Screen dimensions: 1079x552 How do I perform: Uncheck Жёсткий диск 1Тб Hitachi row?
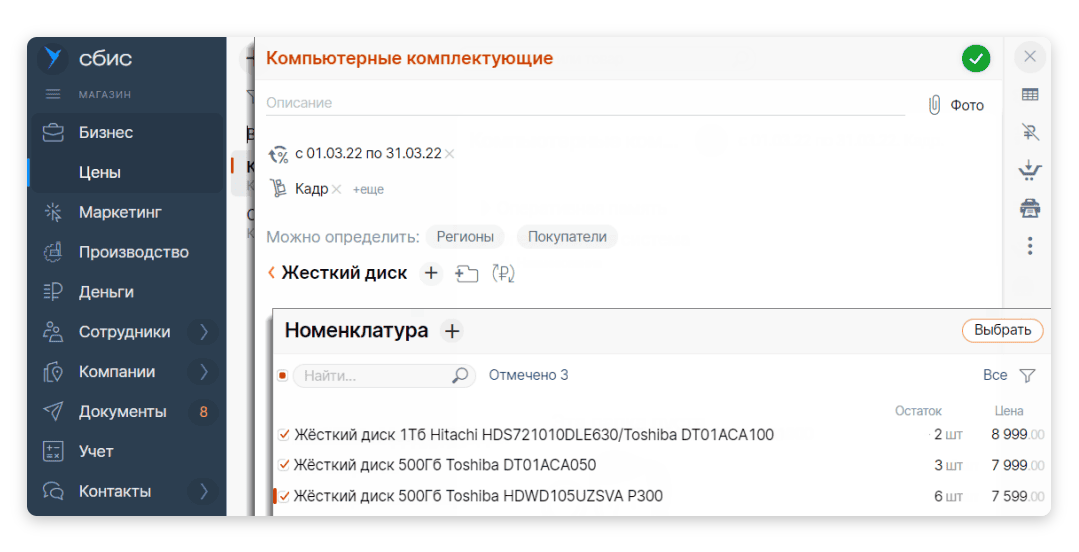pos(284,435)
